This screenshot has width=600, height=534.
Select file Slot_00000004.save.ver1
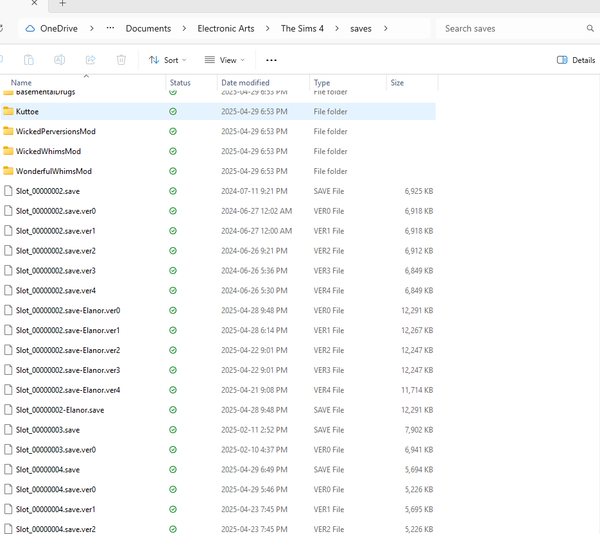click(x=55, y=509)
